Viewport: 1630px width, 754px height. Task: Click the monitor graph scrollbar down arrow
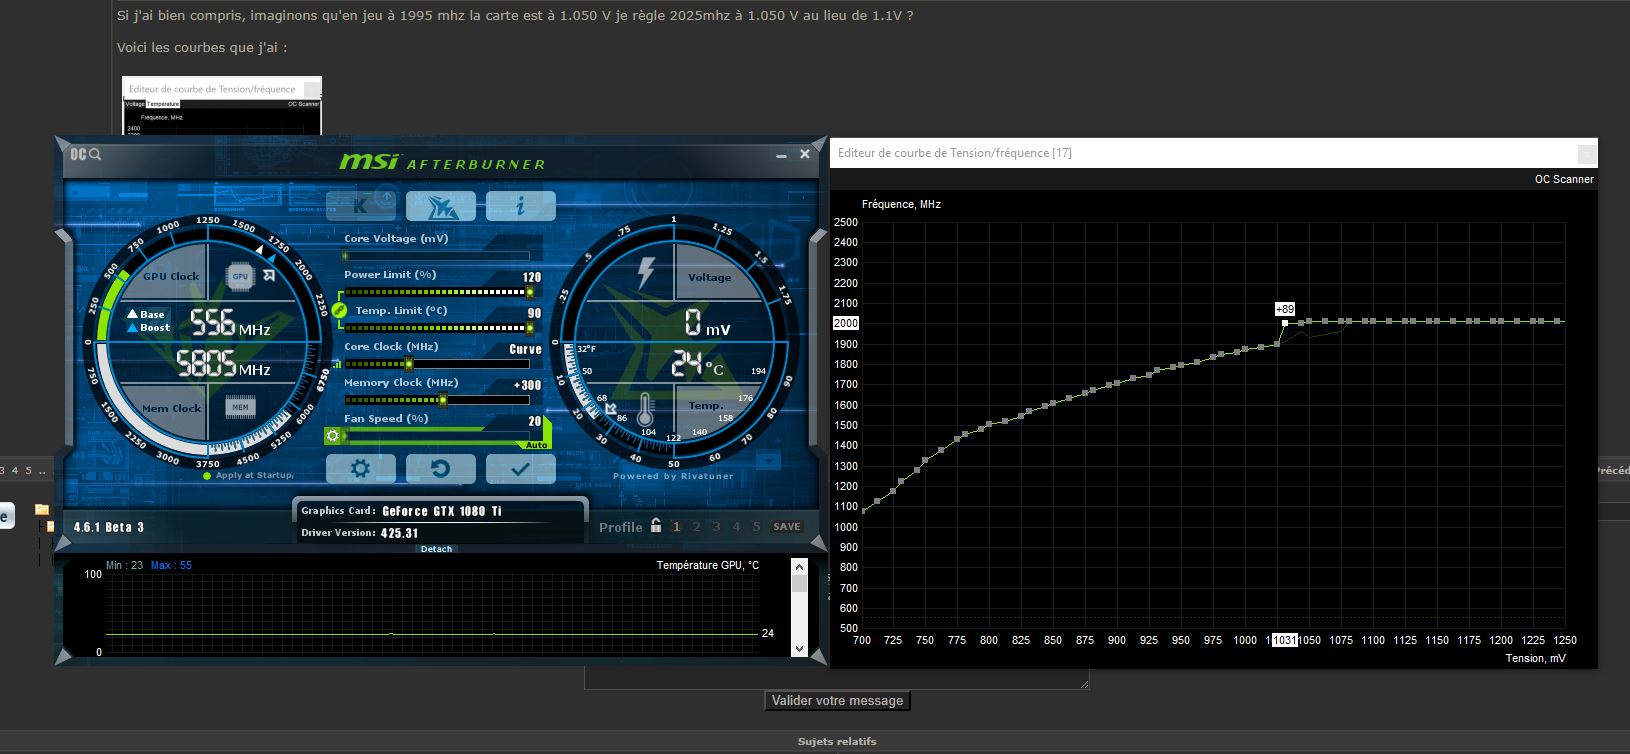coord(799,648)
